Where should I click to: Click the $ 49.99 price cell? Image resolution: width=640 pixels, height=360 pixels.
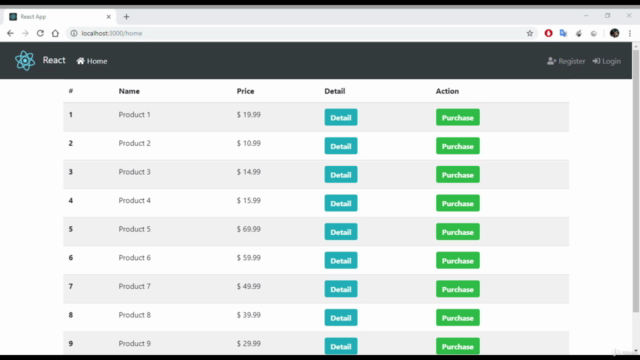point(249,286)
